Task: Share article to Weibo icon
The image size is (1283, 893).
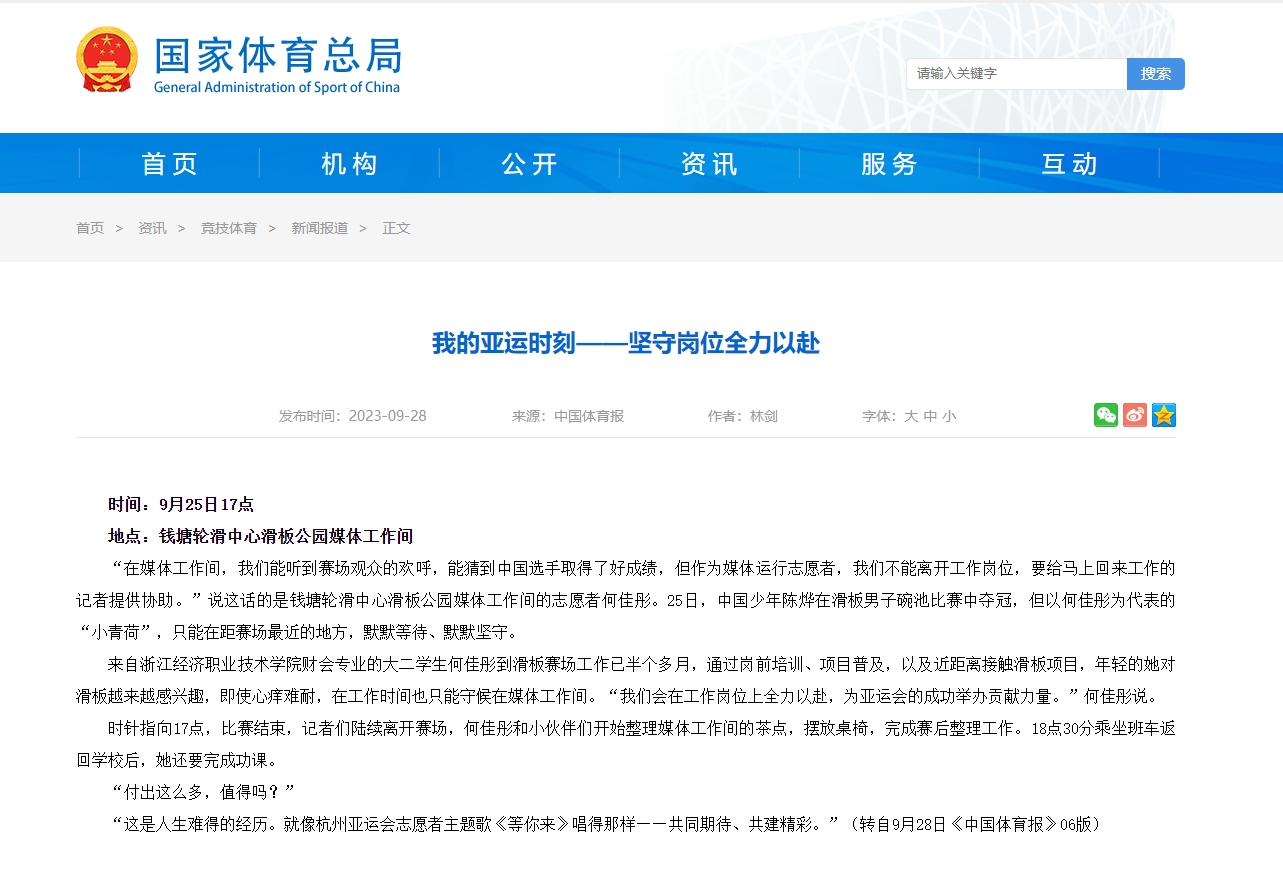Action: point(1134,415)
